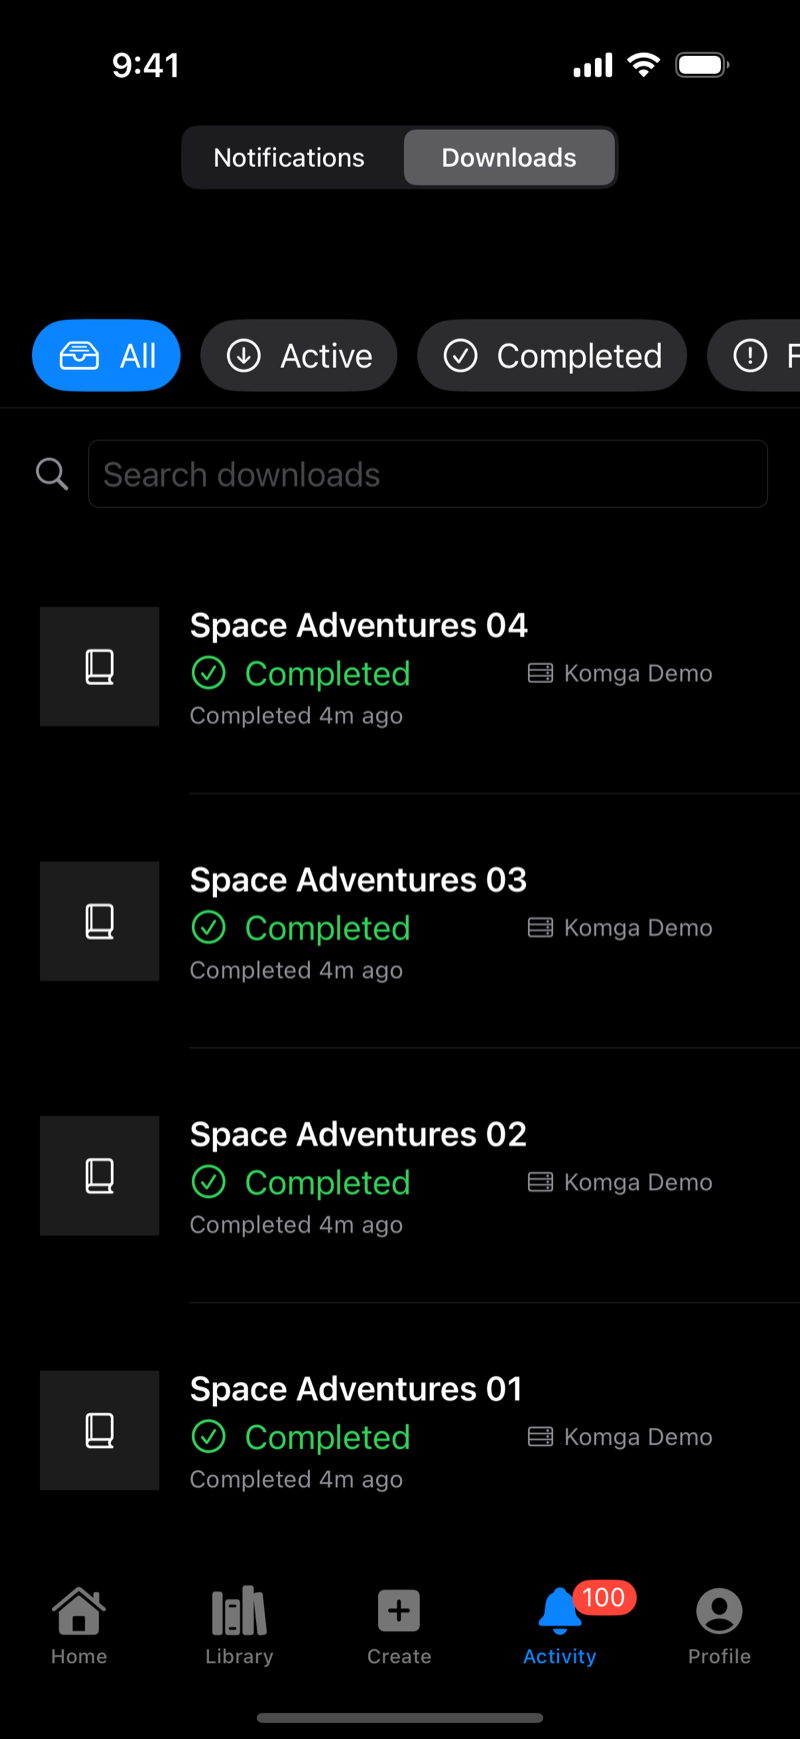Open the Profile person icon

click(719, 1611)
